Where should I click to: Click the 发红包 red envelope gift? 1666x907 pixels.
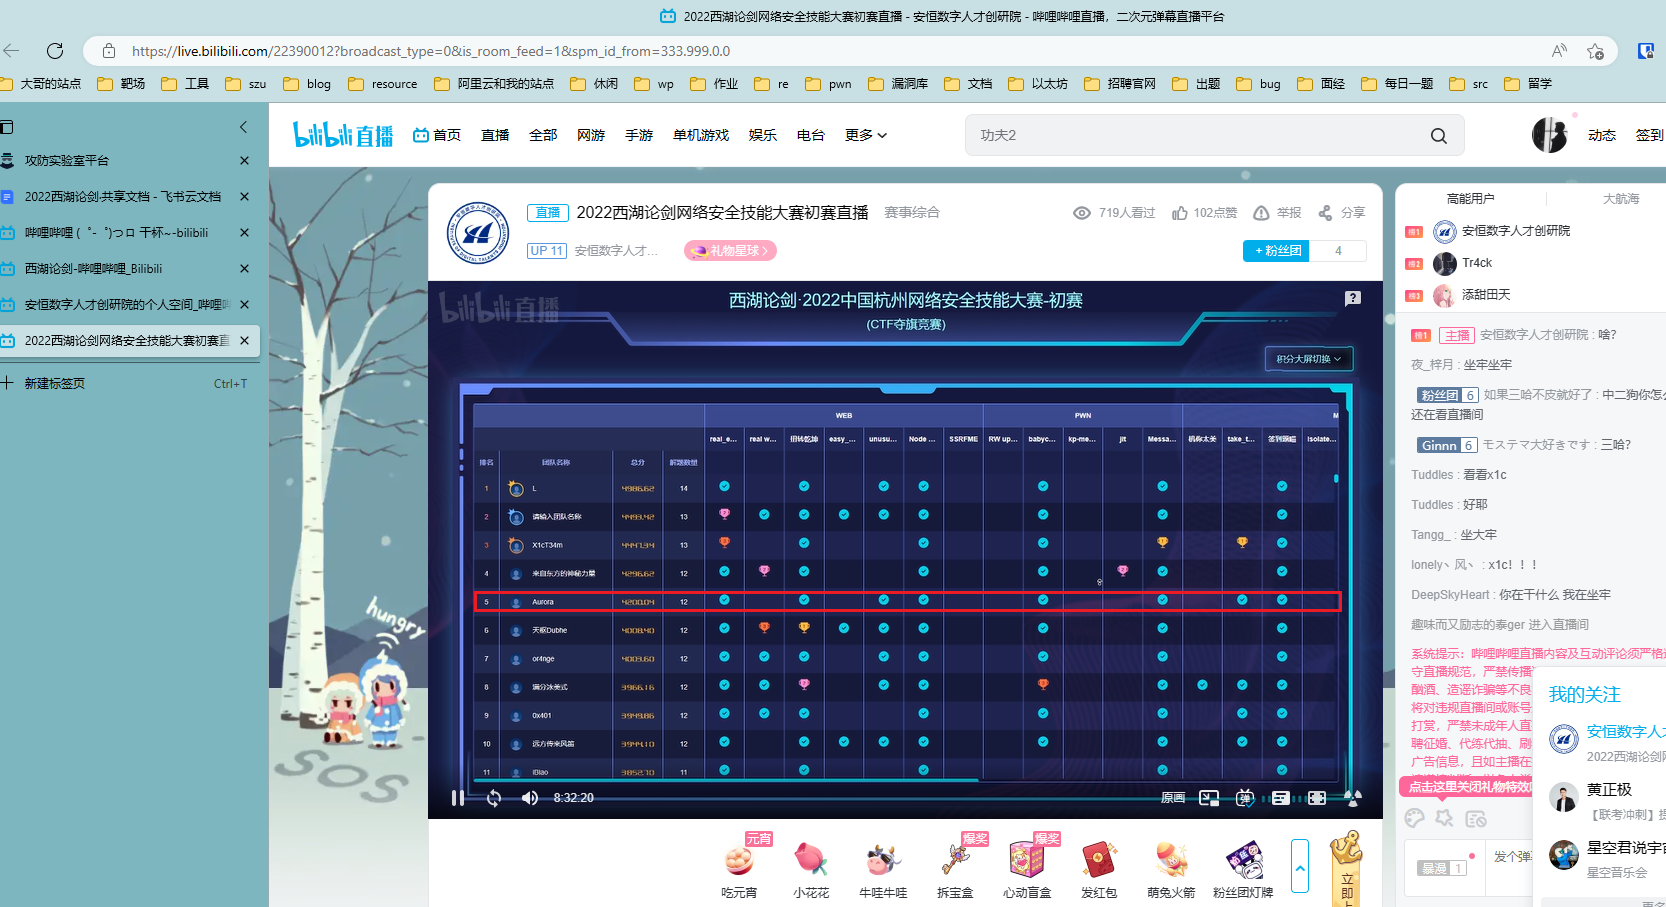coord(1099,867)
